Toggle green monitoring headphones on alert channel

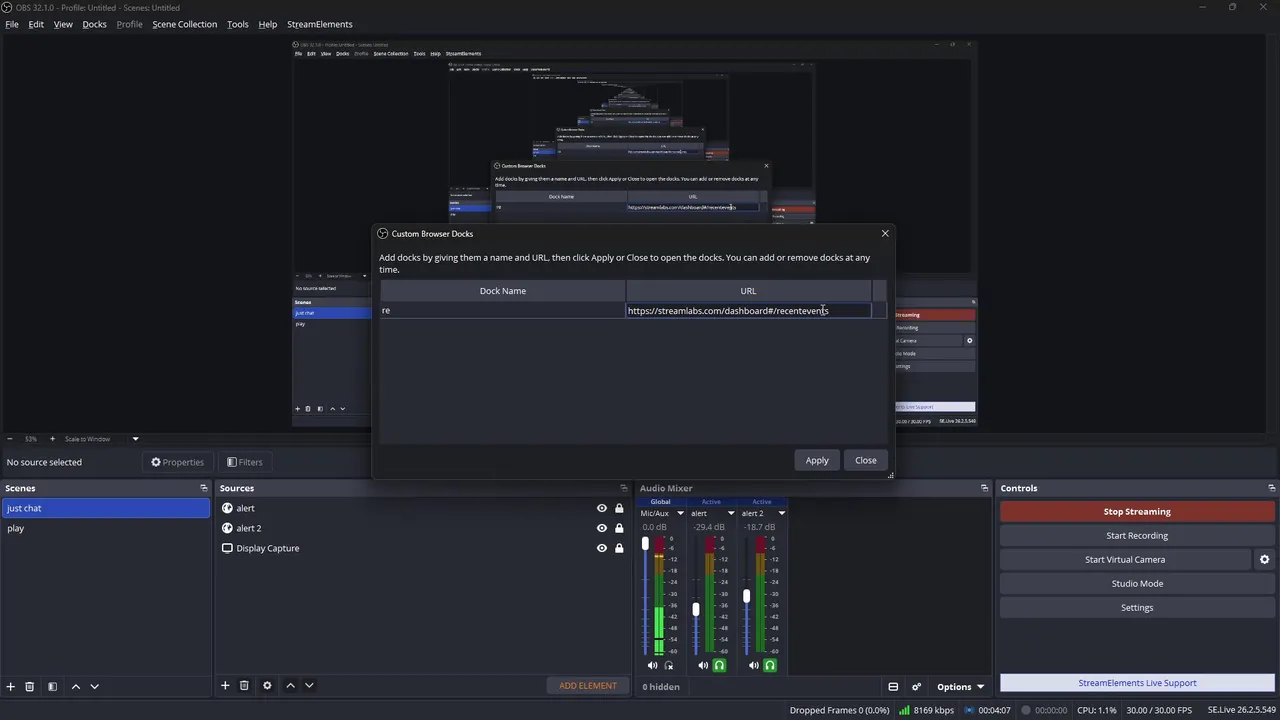click(x=719, y=665)
